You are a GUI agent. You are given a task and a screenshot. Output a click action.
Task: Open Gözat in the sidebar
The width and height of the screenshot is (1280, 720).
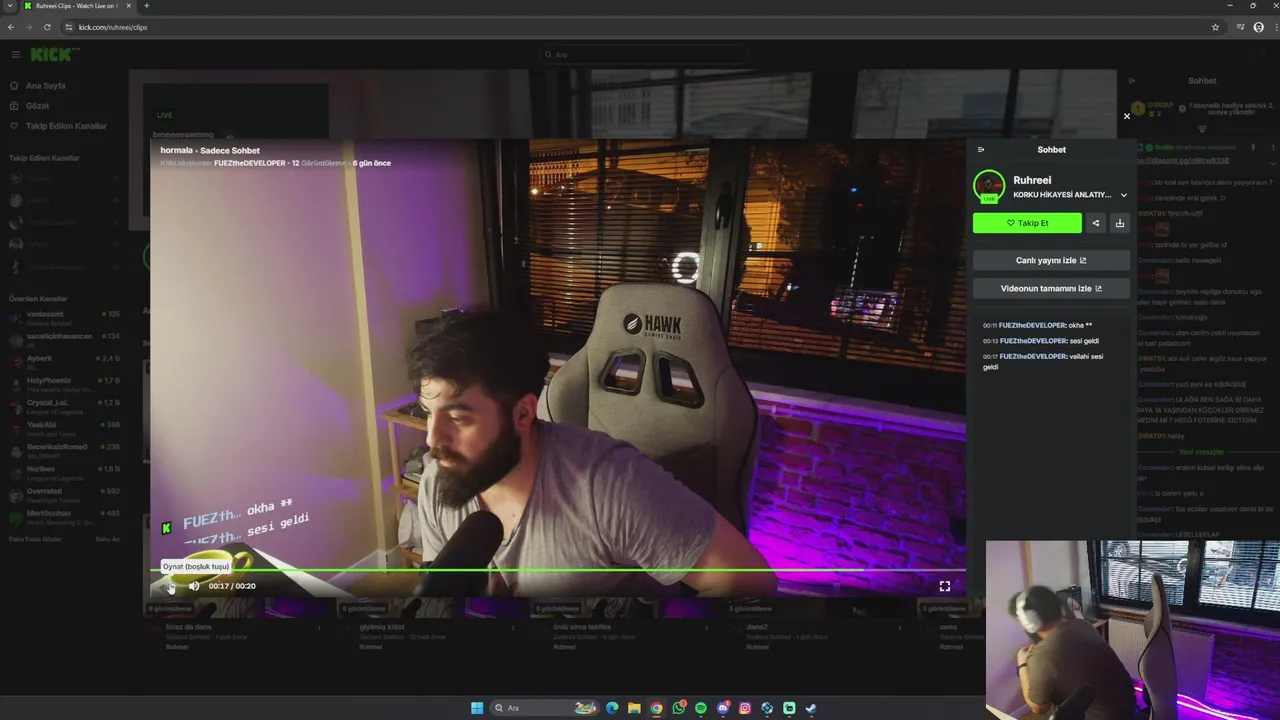tap(37, 106)
